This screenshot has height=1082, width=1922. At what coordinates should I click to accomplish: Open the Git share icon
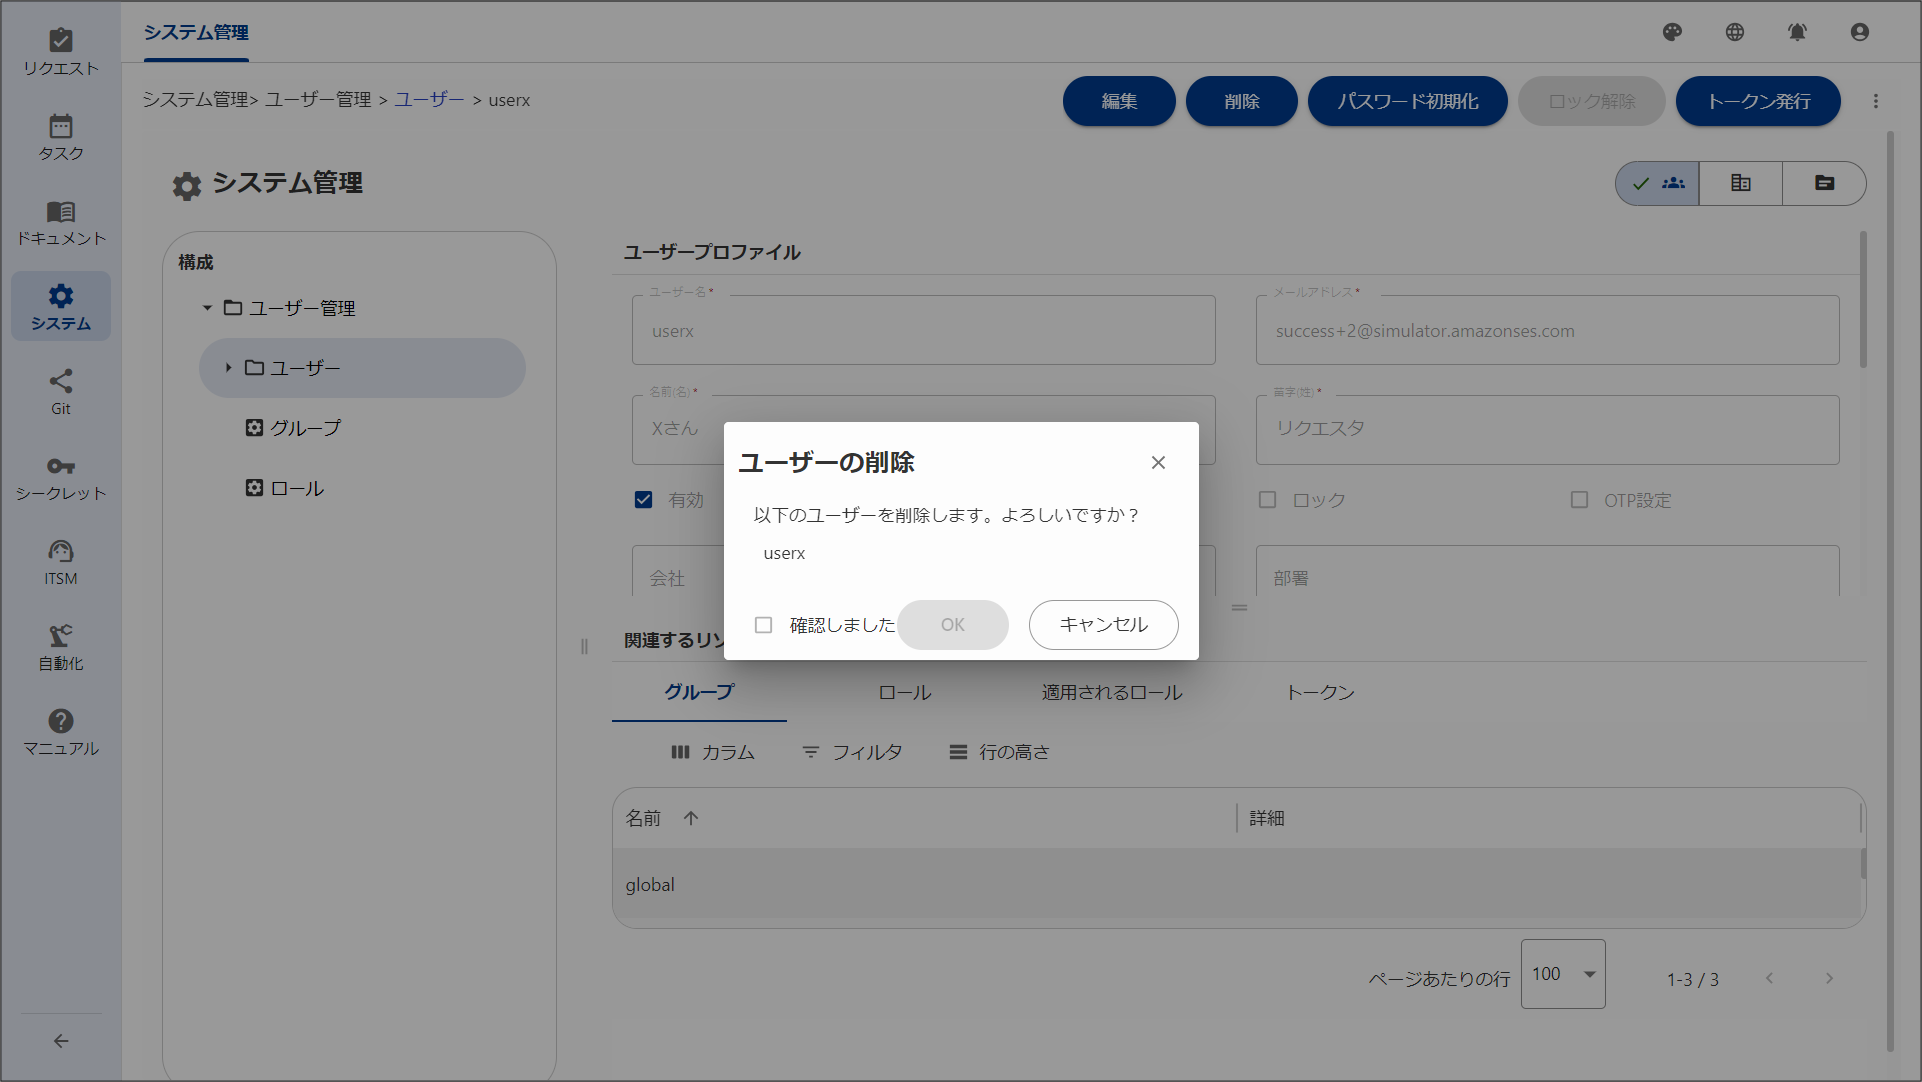click(x=61, y=392)
